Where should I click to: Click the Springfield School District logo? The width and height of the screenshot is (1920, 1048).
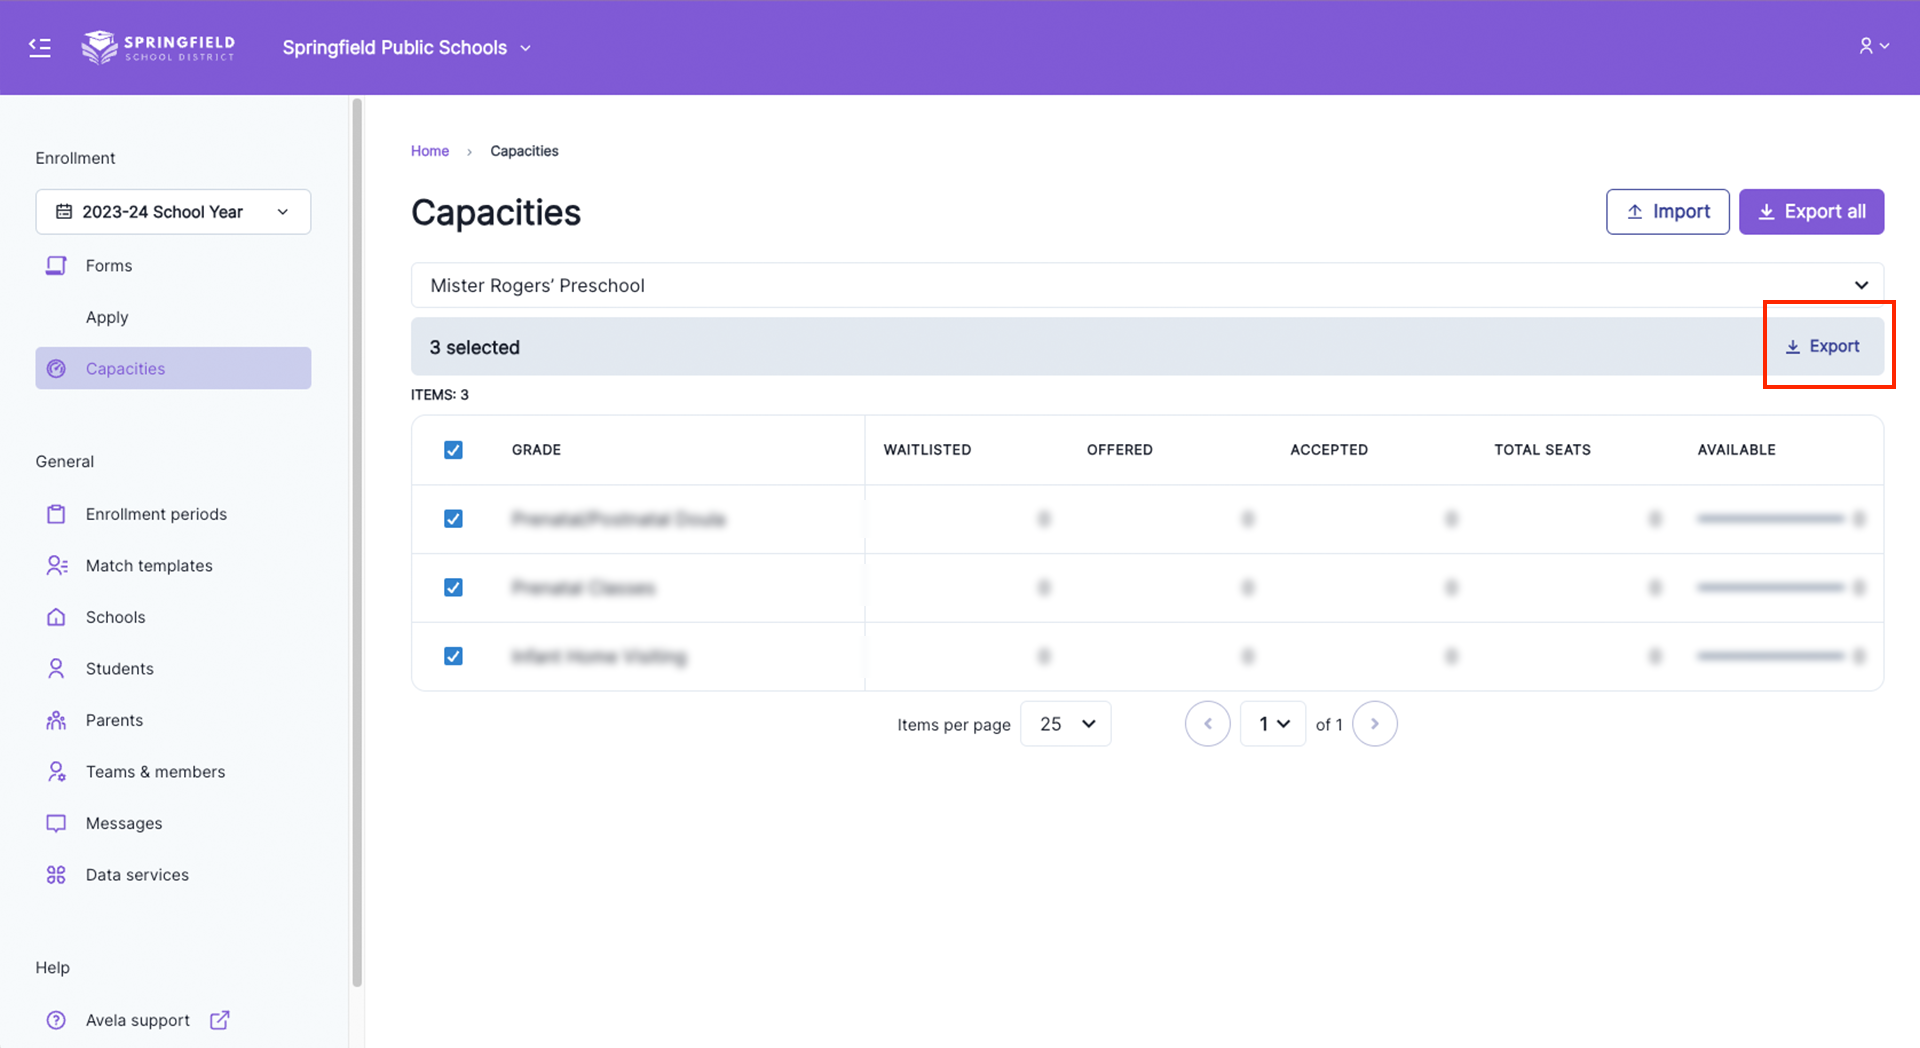coord(158,47)
